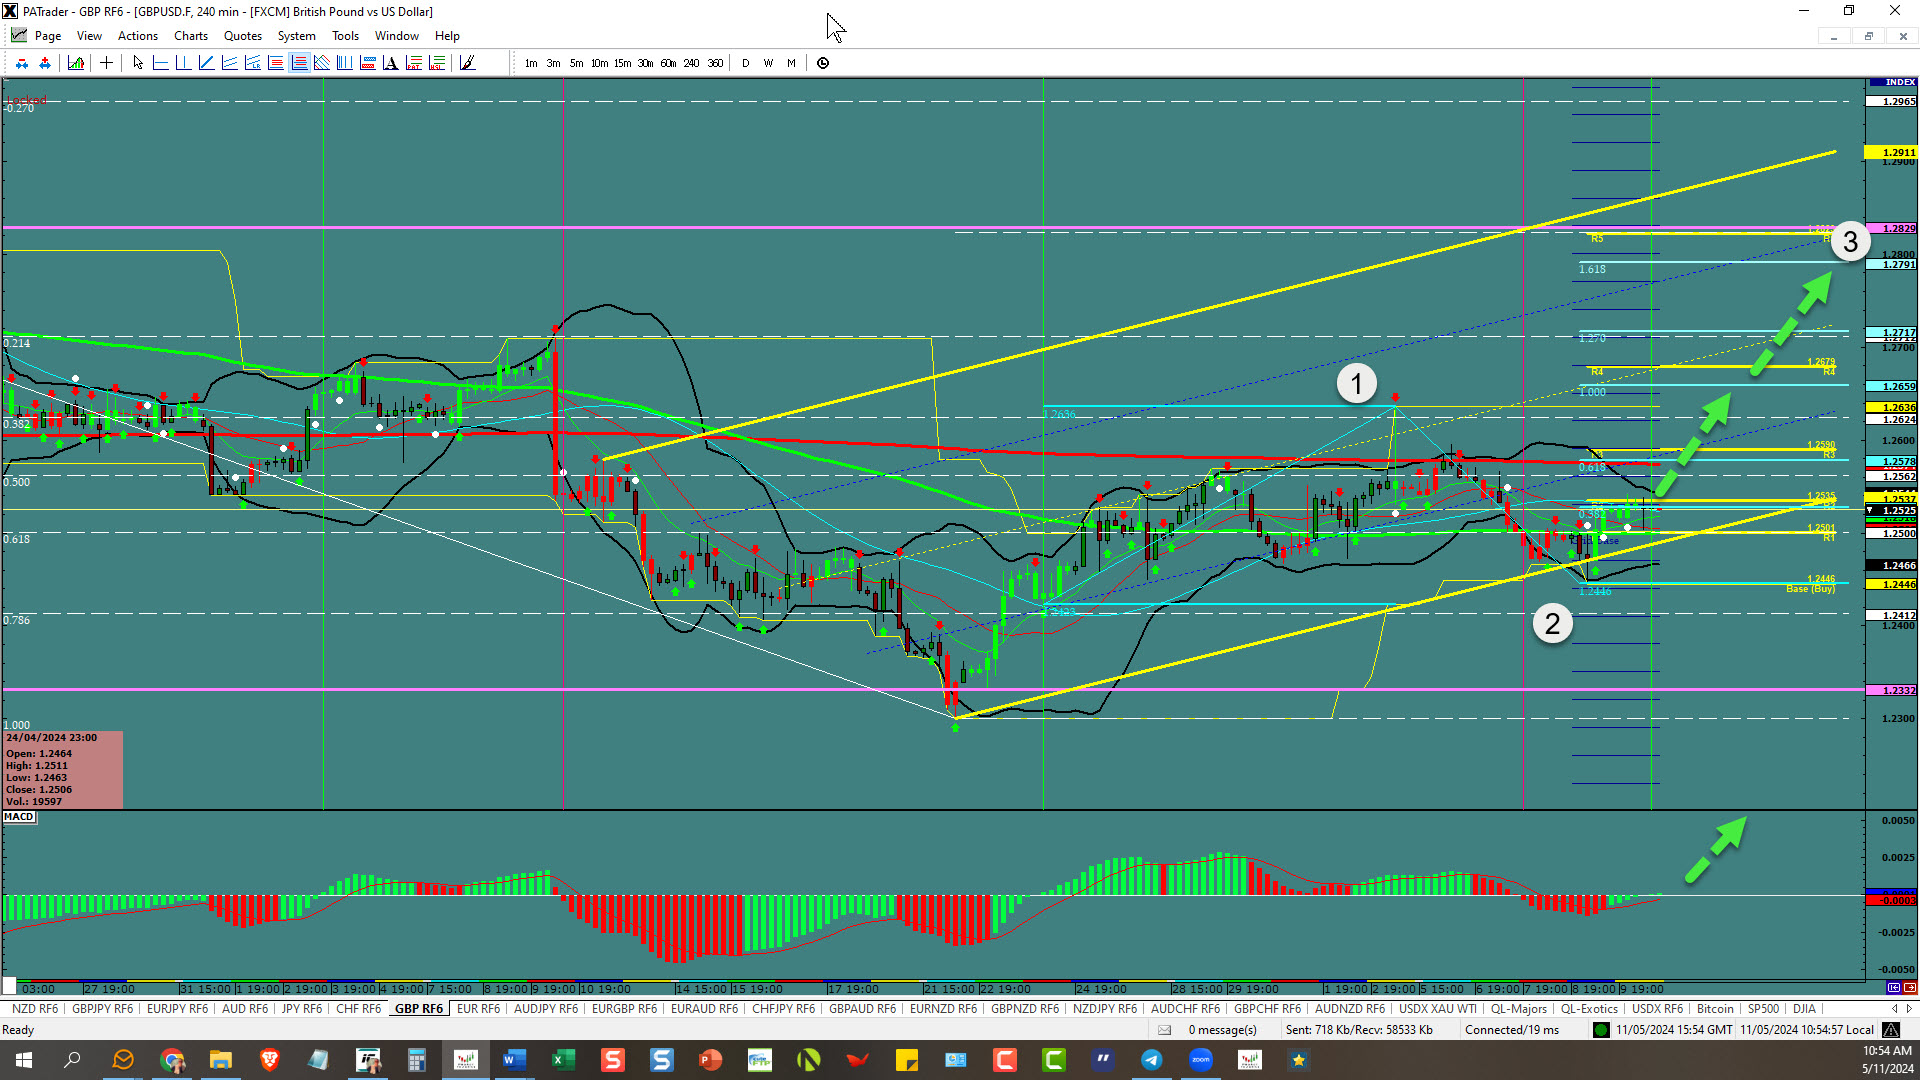1920x1080 pixels.
Task: Switch chart to Monthly (M) timeframe
Action: tap(791, 63)
